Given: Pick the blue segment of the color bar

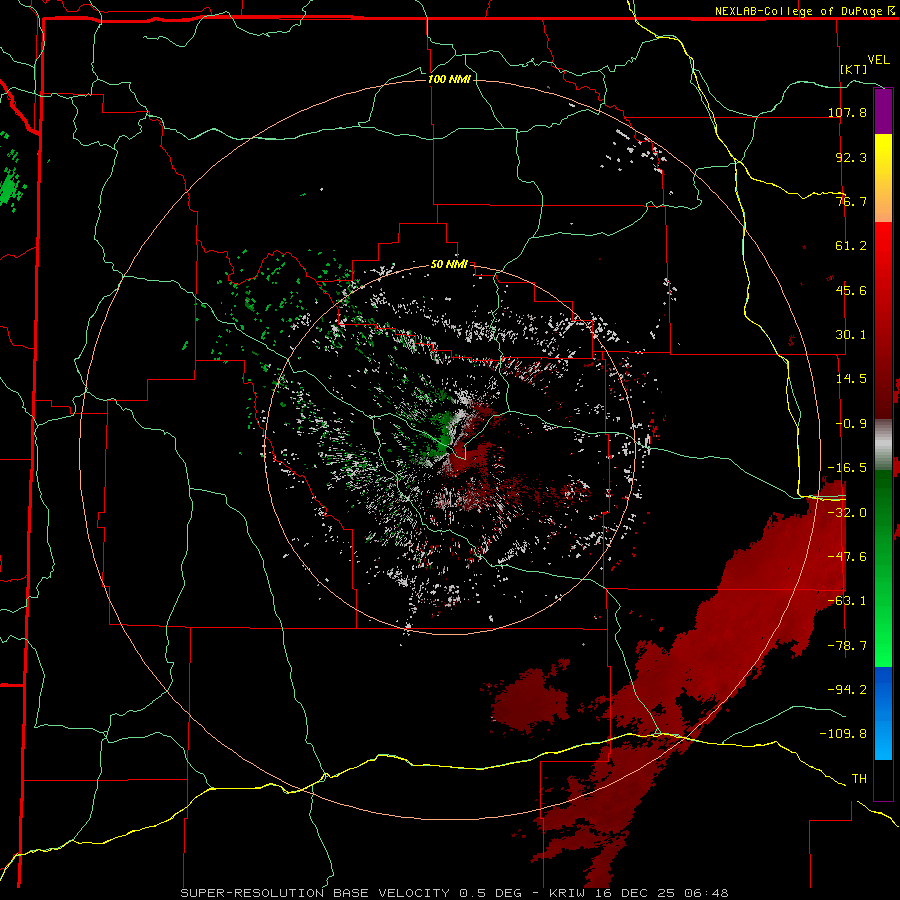Looking at the screenshot, I should [x=883, y=713].
